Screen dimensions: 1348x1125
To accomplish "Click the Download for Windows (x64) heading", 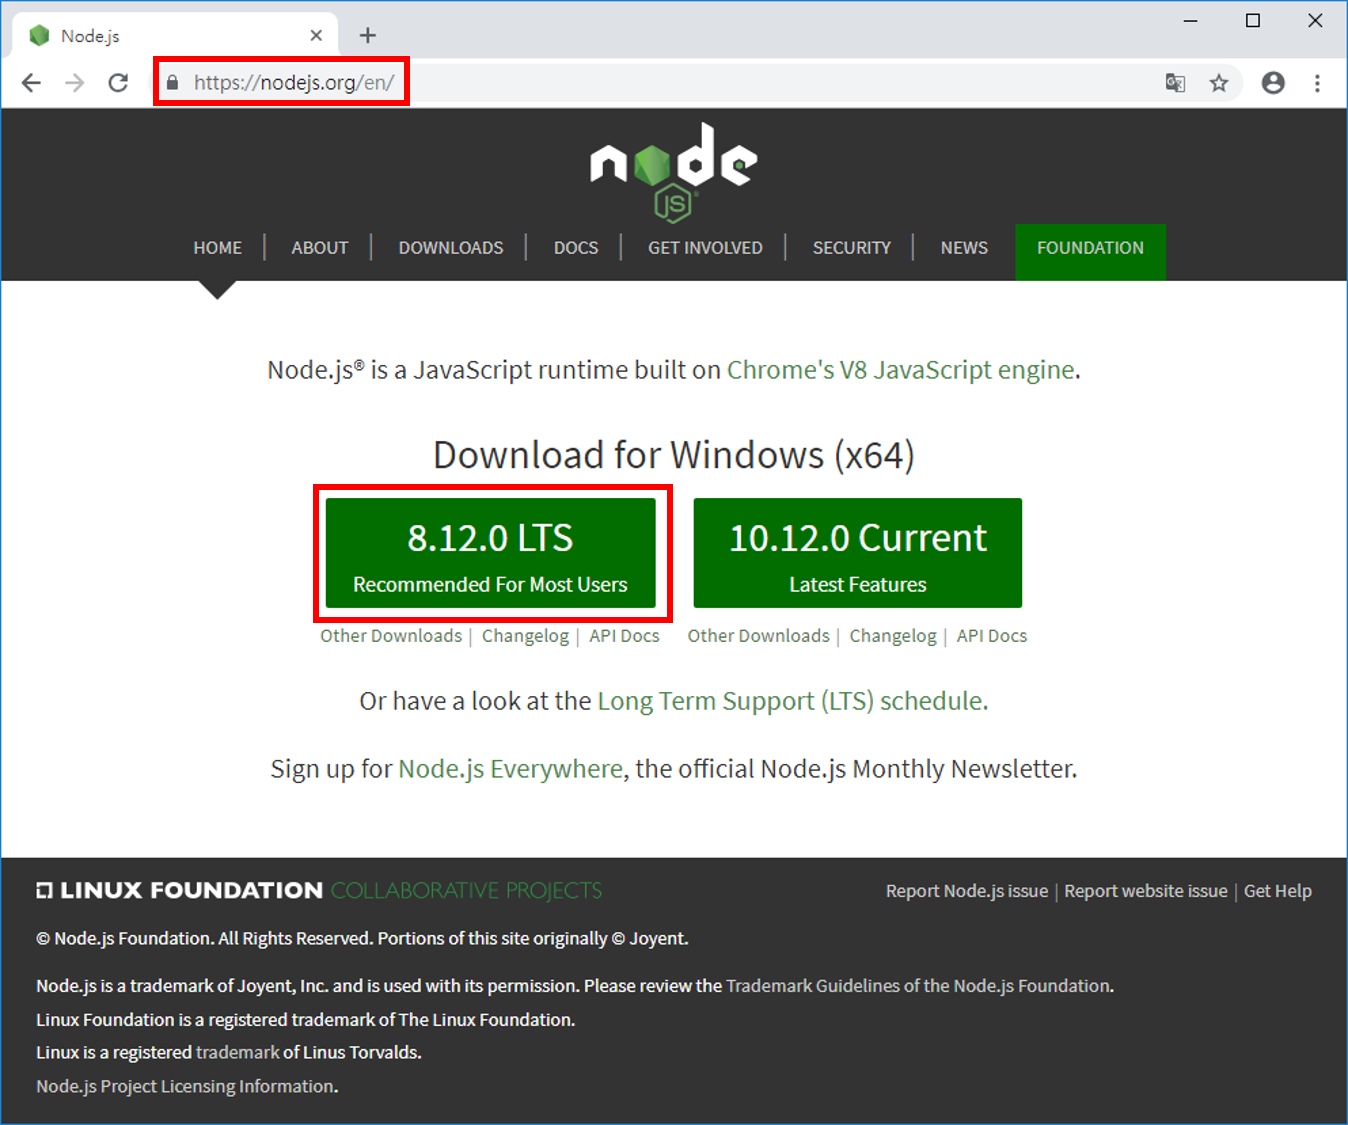I will pos(674,455).
